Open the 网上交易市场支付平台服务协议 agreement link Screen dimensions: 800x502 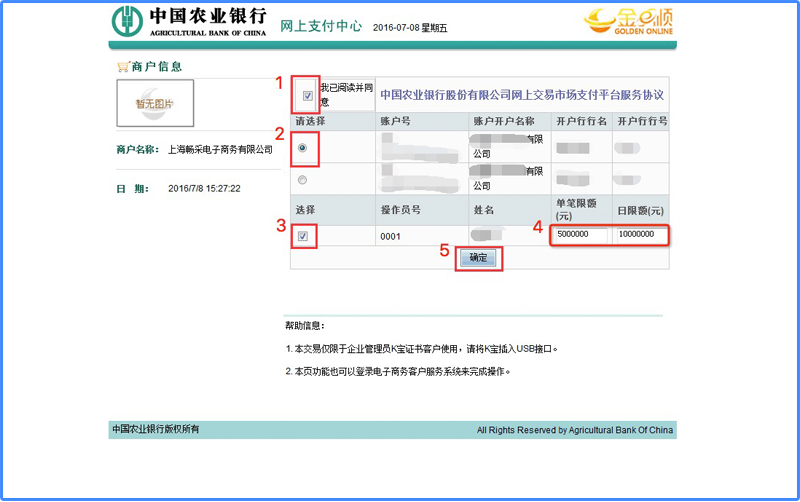click(x=522, y=96)
